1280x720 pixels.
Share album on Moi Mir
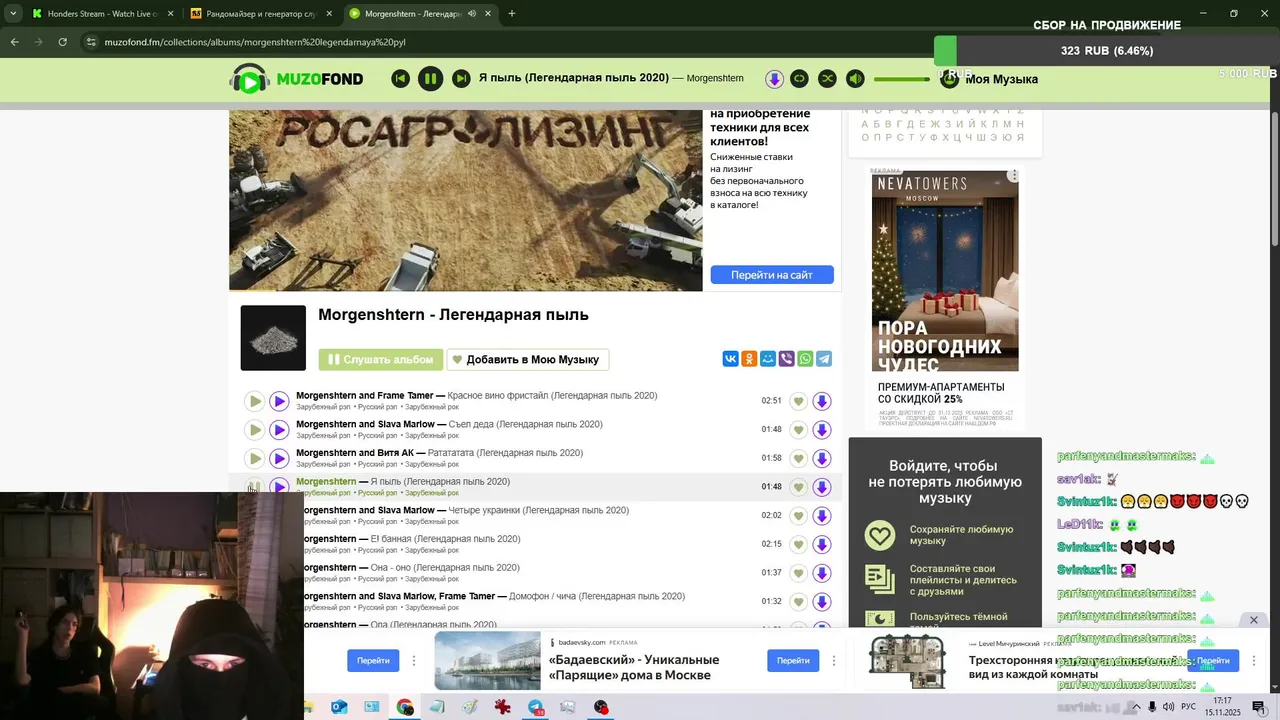(768, 359)
